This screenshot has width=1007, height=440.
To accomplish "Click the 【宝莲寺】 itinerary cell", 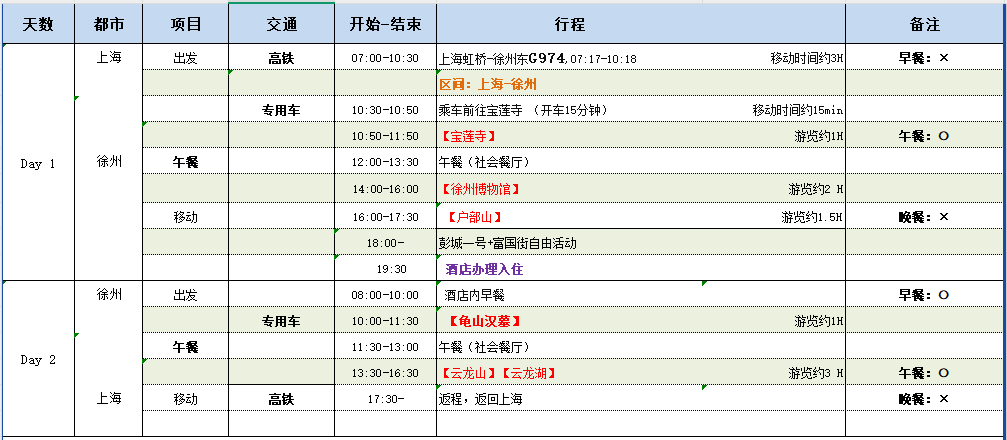I will [640, 136].
